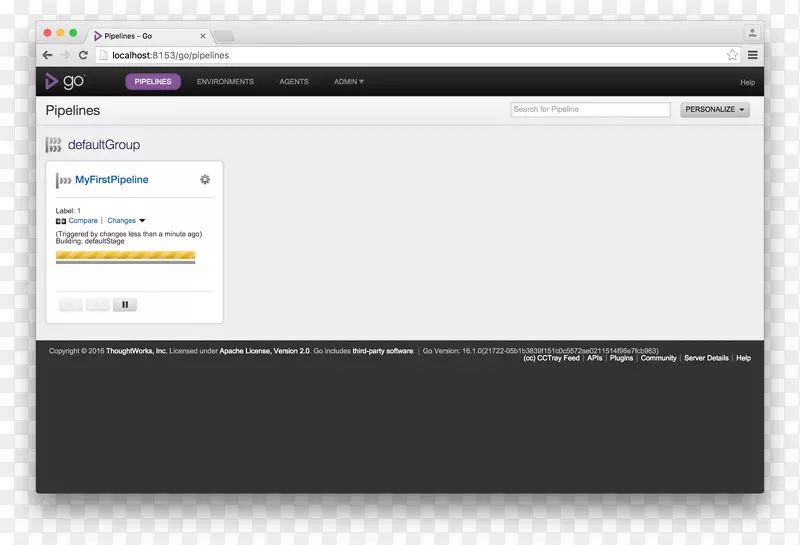This screenshot has width=800, height=545.
Task: Open the Chrome hamburger menu
Action: coord(752,55)
